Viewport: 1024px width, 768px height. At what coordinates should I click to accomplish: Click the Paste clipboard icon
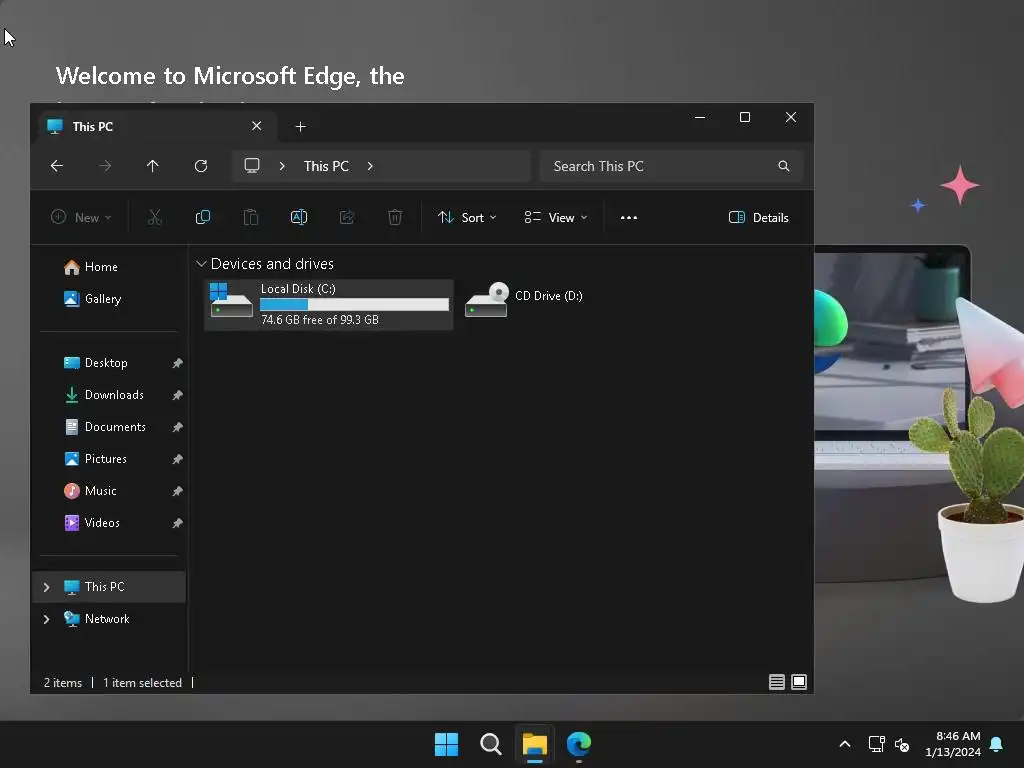tap(251, 217)
